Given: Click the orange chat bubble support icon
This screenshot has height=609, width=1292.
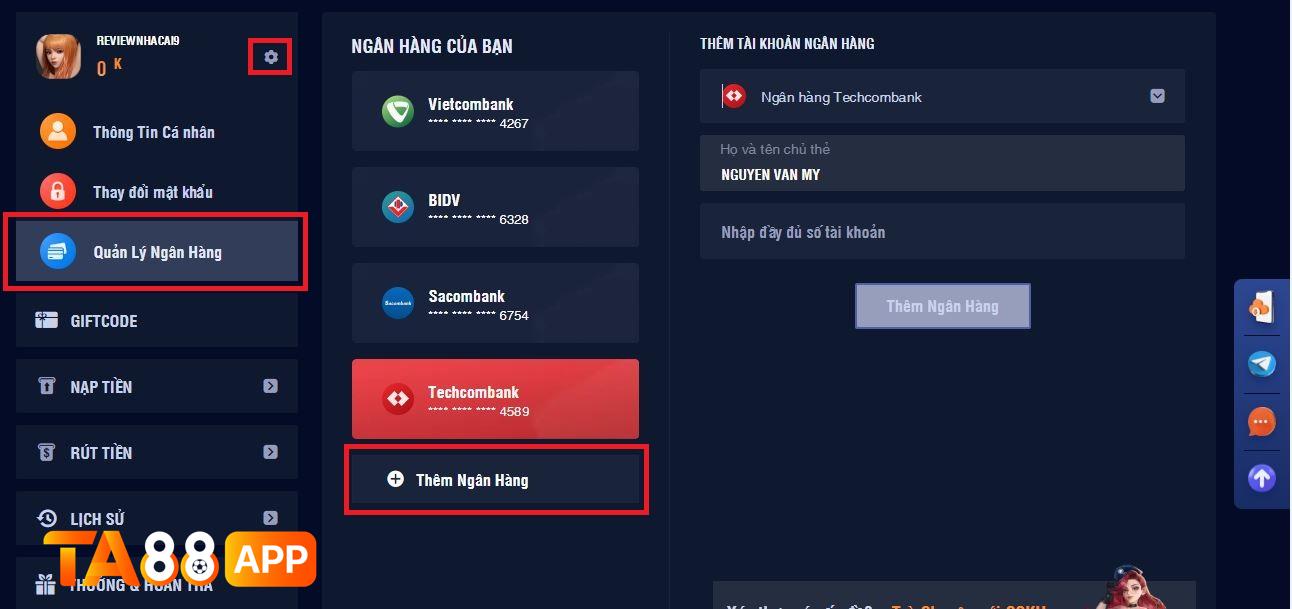Looking at the screenshot, I should pos(1261,421).
